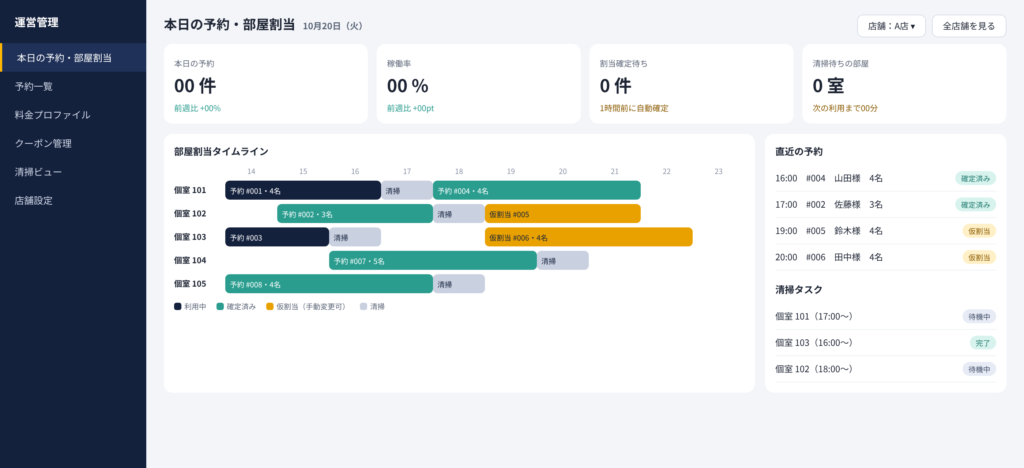This screenshot has width=1024, height=468.
Task: Select the 仮割当 #006・4名 bar
Action: tap(588, 238)
